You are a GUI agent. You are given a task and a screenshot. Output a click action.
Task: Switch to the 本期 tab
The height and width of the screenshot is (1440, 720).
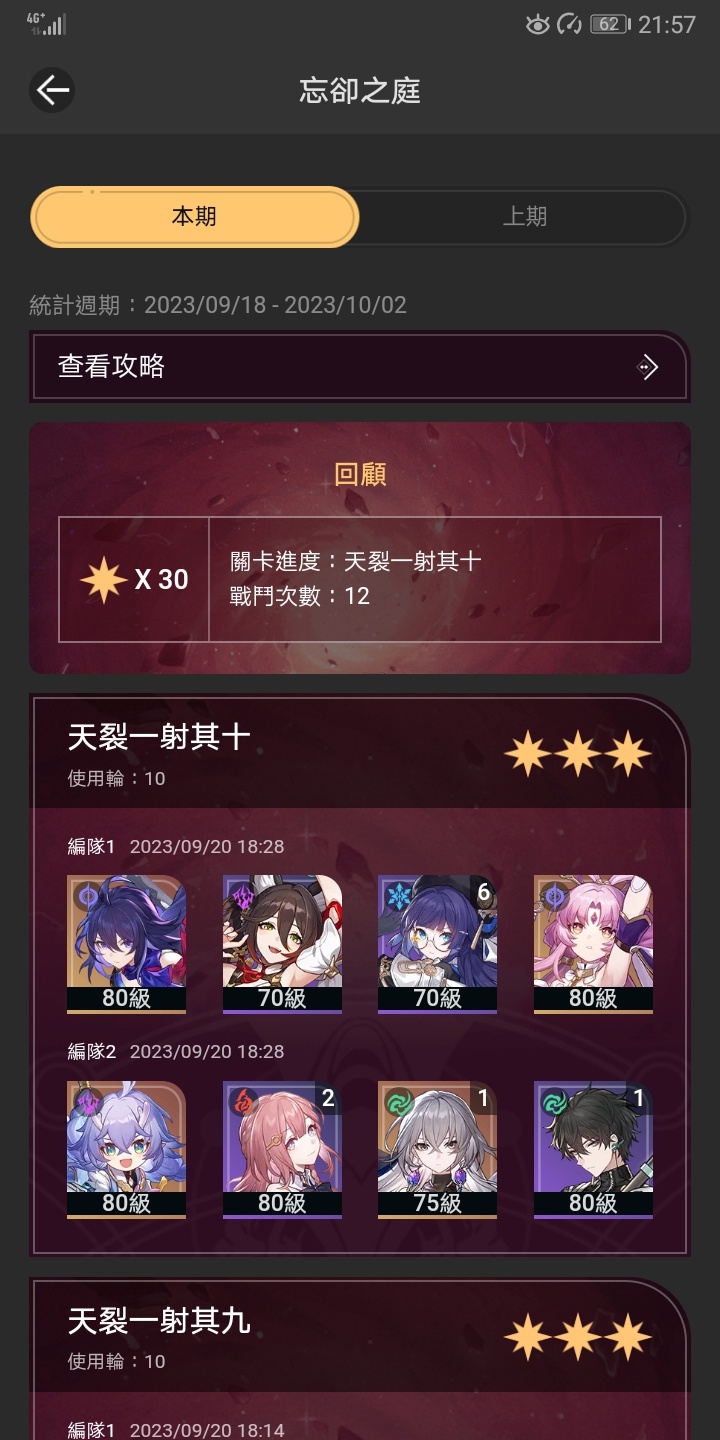[x=194, y=216]
